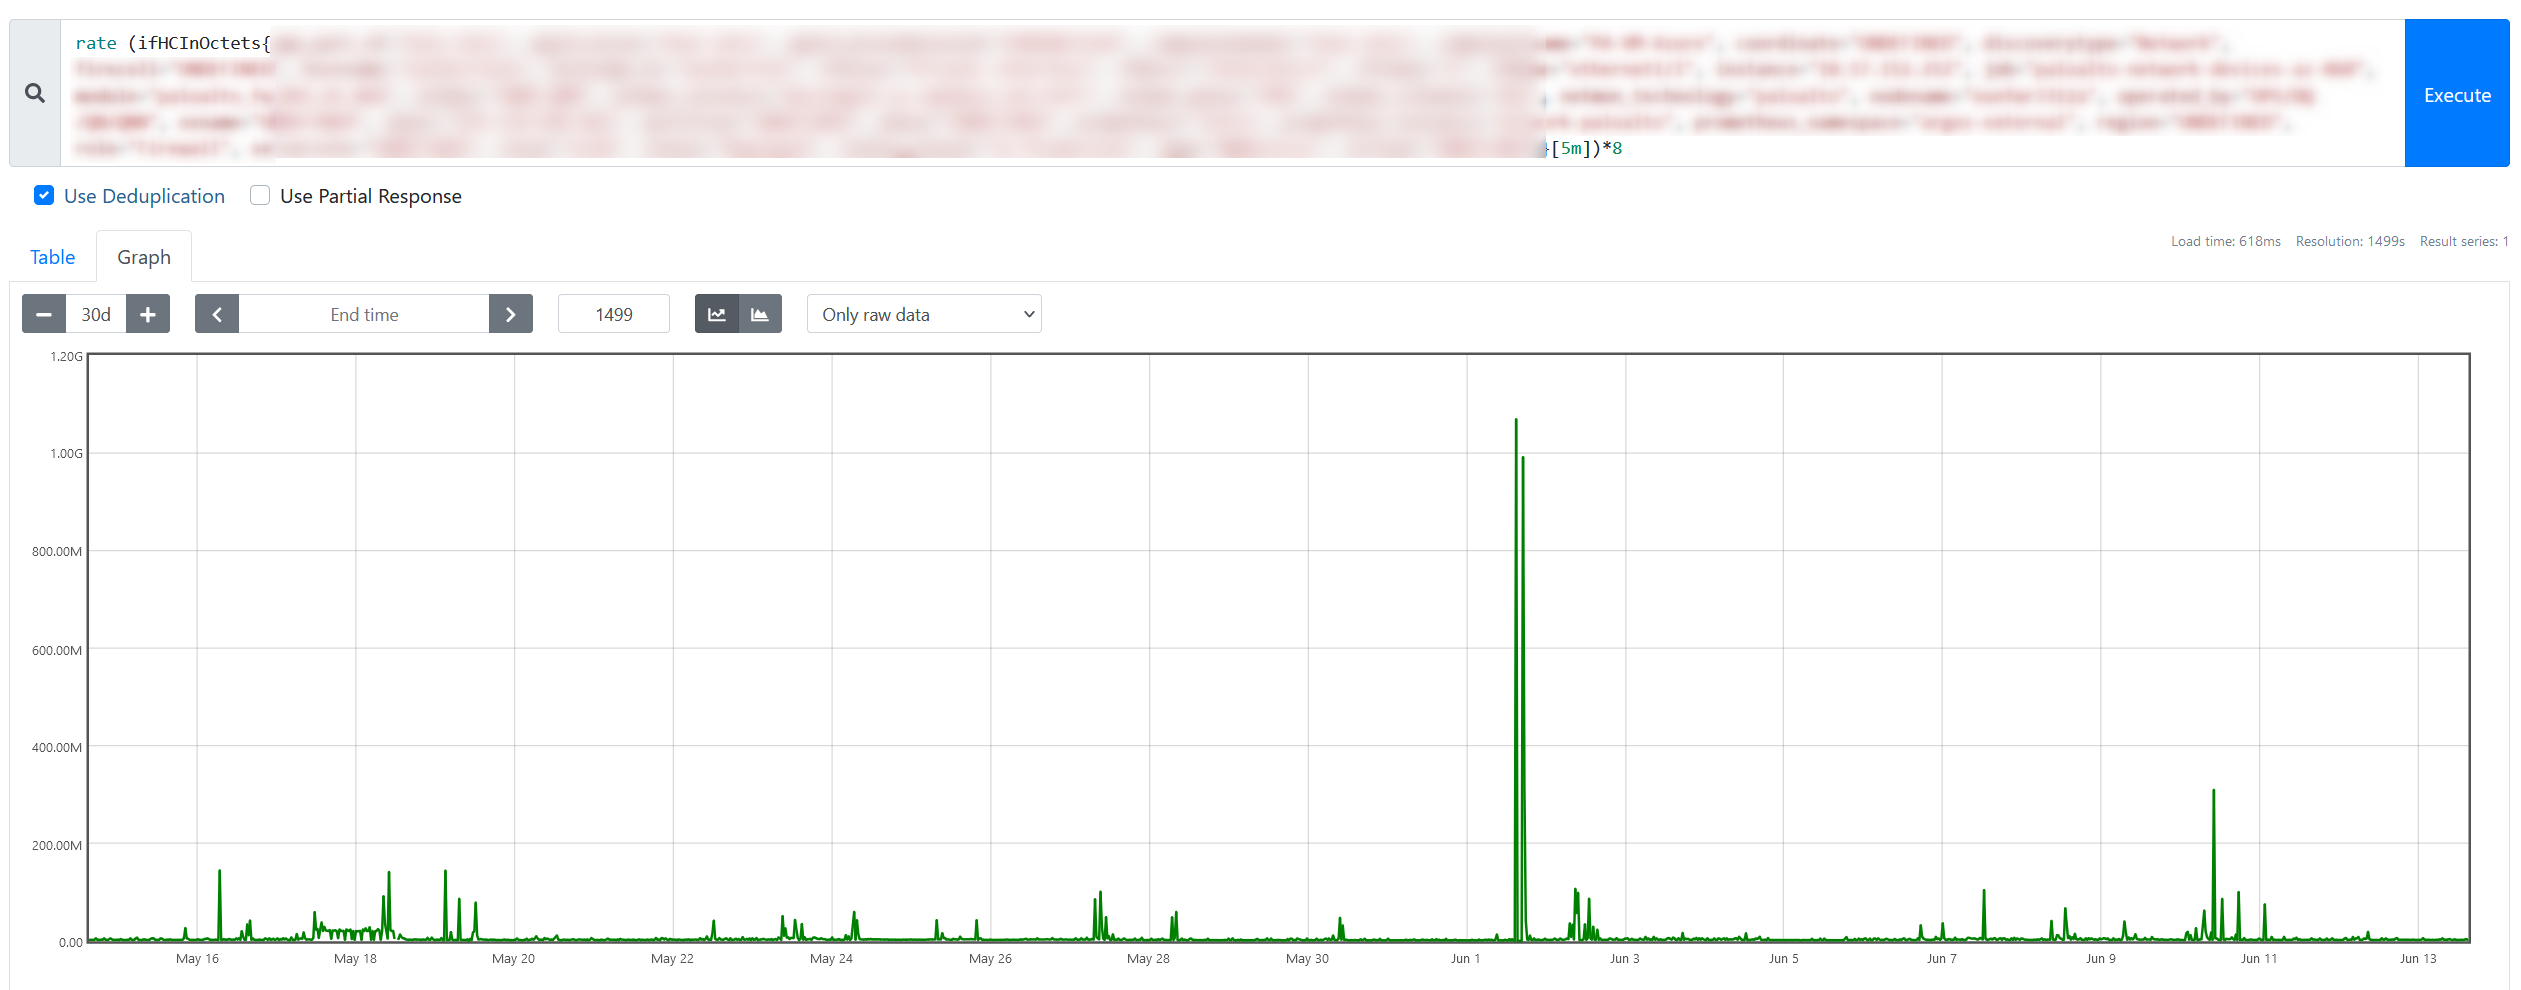
Task: Click into the PromQL query editor
Action: point(1232,93)
